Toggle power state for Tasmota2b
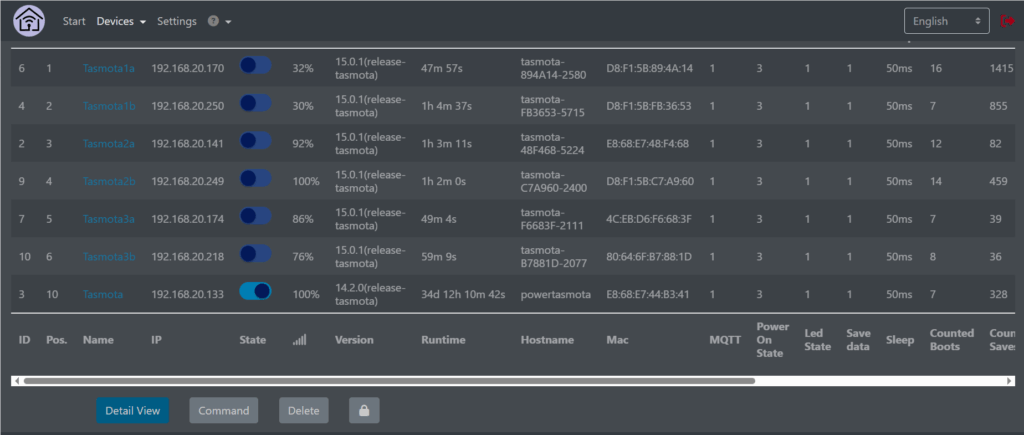 (x=255, y=178)
